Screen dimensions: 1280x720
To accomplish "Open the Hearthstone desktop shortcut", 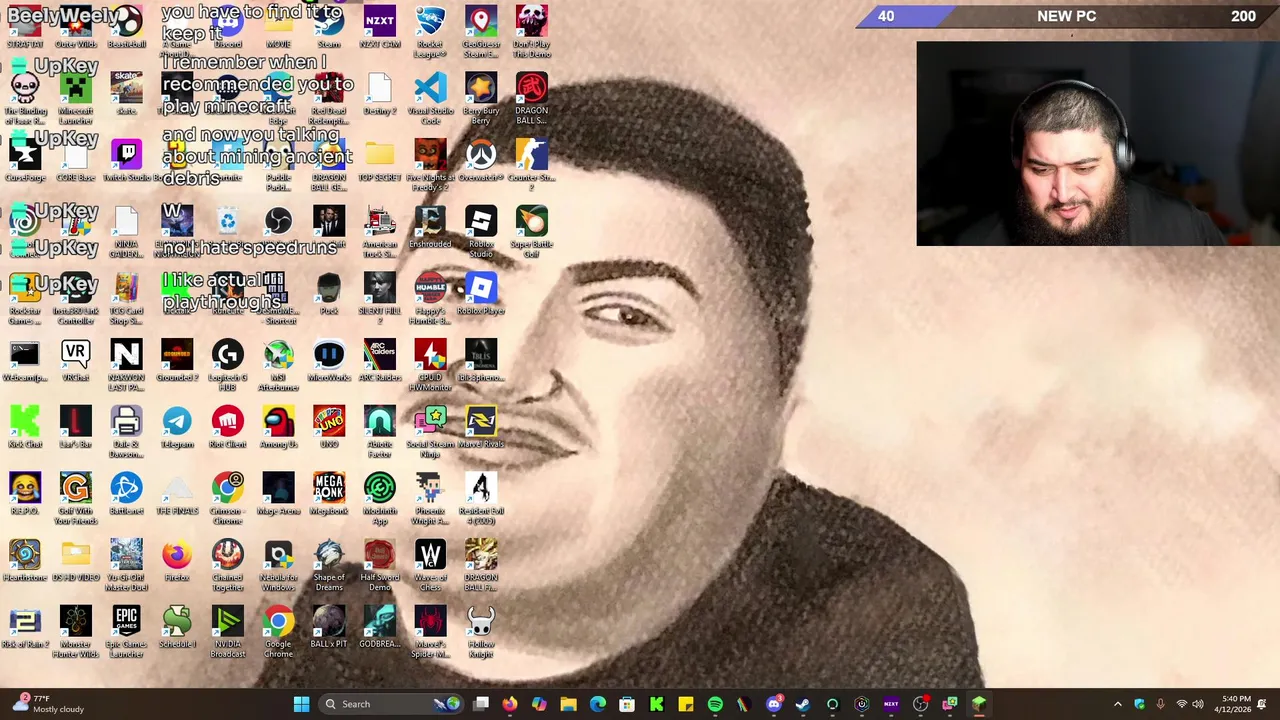I will coord(25,561).
